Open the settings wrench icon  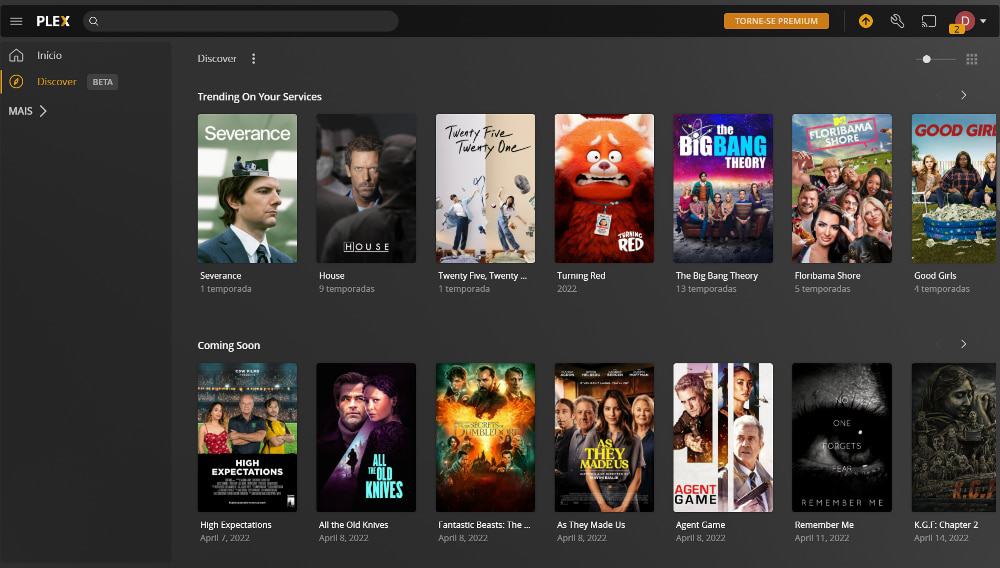(x=897, y=21)
